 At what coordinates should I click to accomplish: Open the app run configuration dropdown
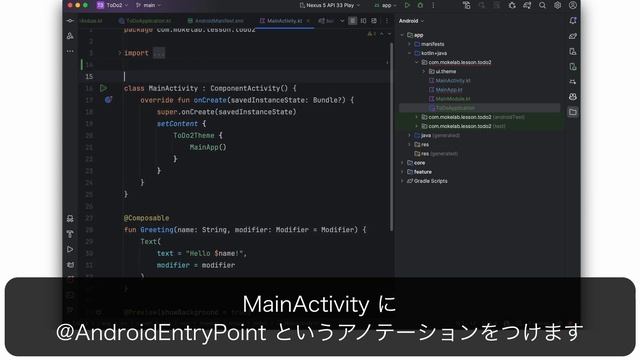pos(386,5)
